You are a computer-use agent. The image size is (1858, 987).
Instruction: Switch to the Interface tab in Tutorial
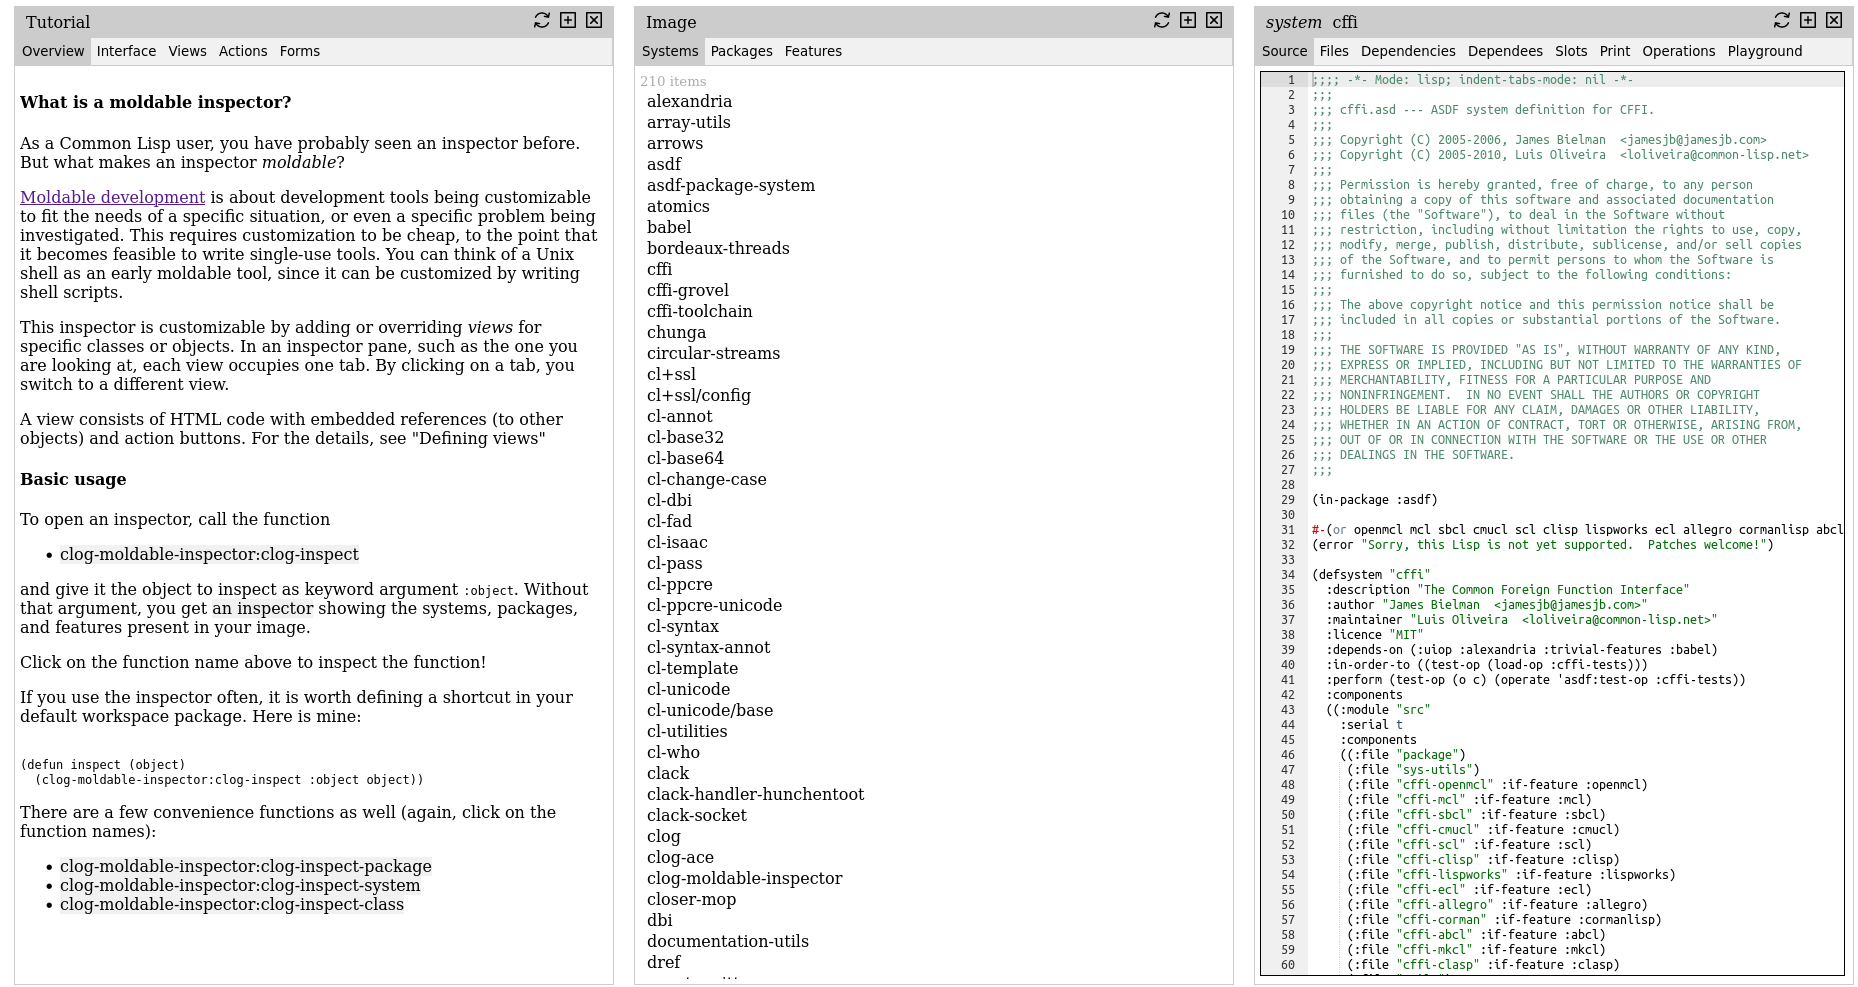126,51
